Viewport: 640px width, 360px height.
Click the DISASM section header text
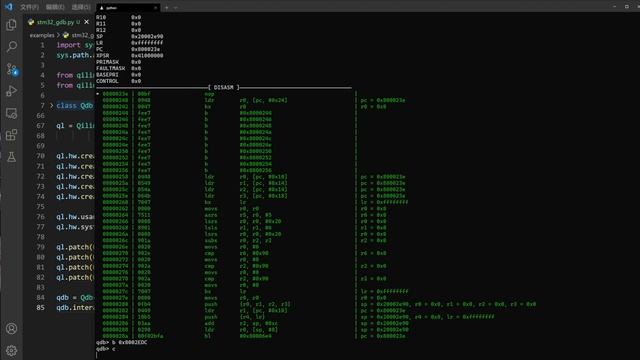[224, 87]
